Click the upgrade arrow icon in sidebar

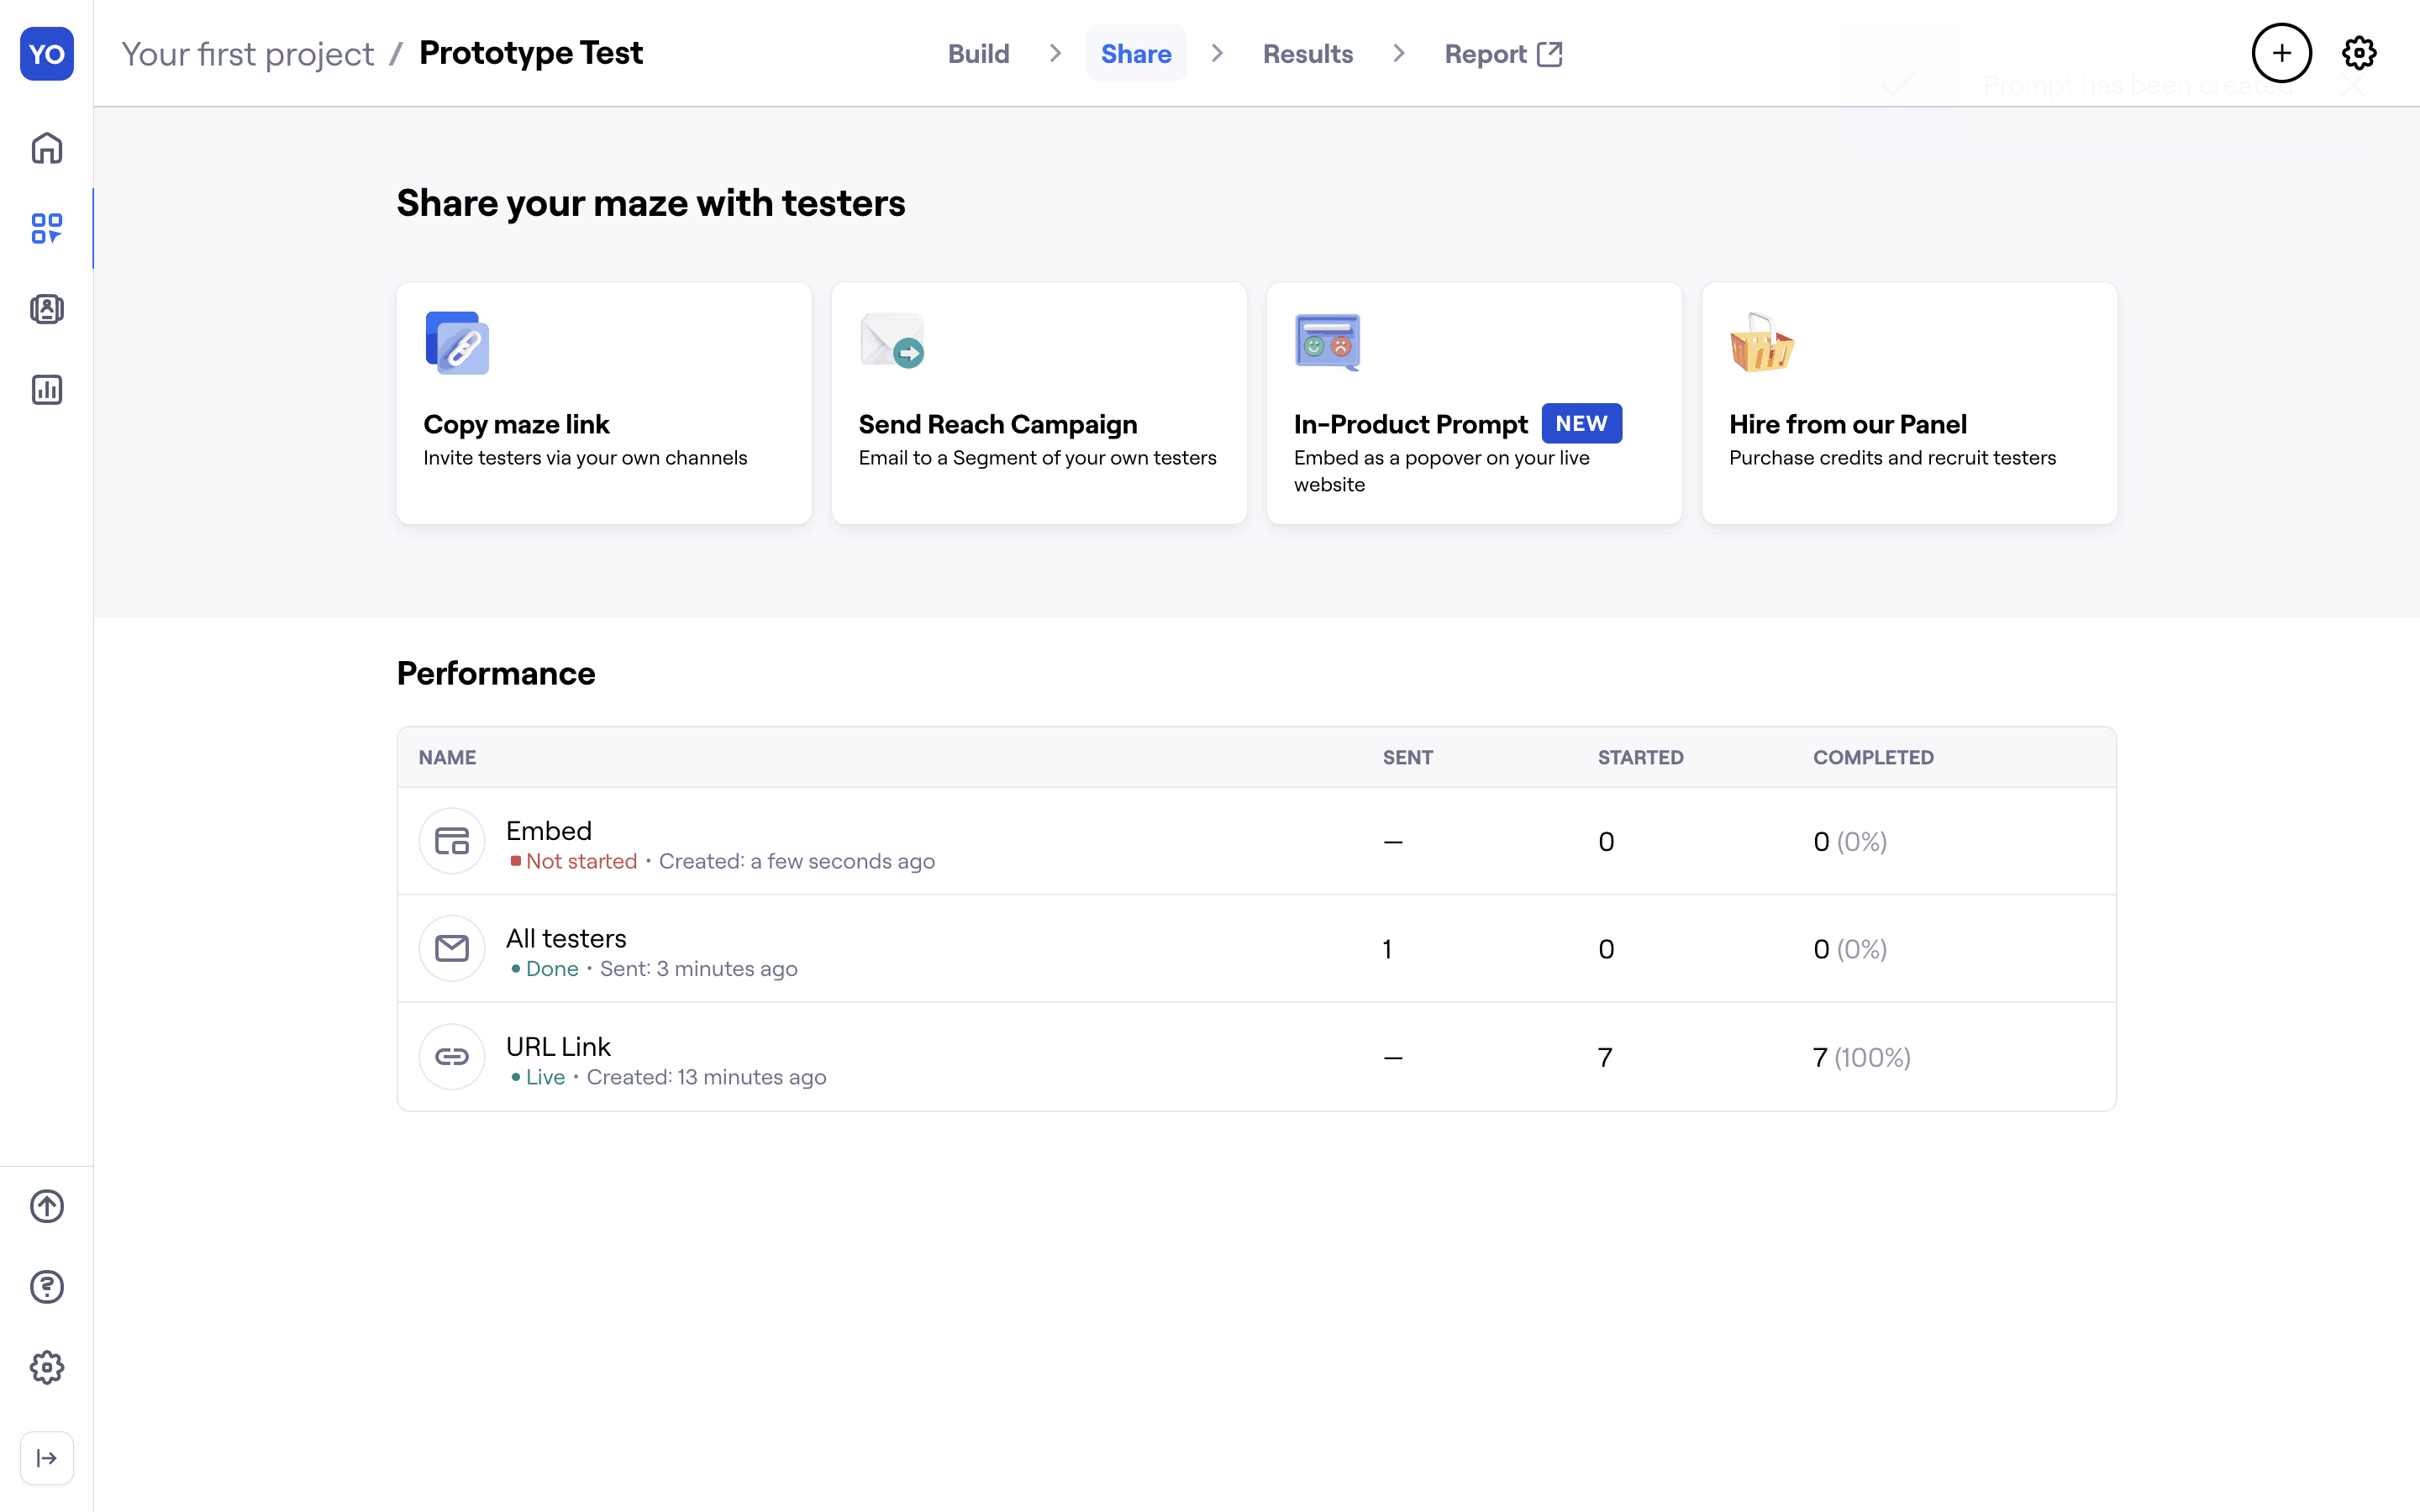(47, 1206)
